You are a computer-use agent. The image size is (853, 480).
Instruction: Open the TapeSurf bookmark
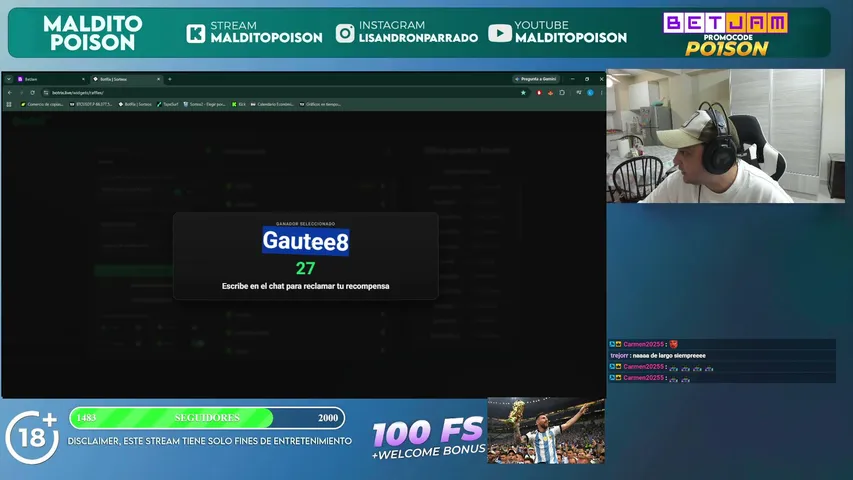point(168,104)
